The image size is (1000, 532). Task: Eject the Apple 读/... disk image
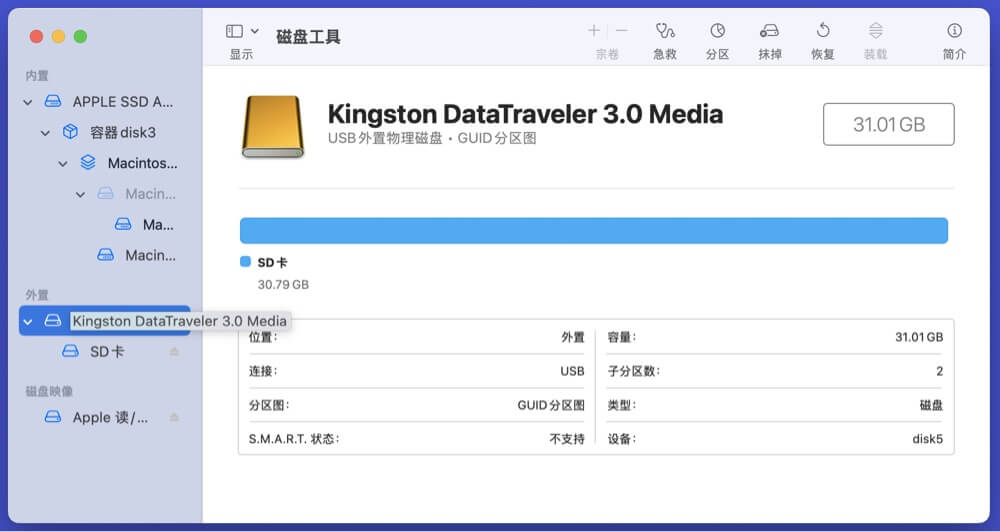(x=174, y=417)
